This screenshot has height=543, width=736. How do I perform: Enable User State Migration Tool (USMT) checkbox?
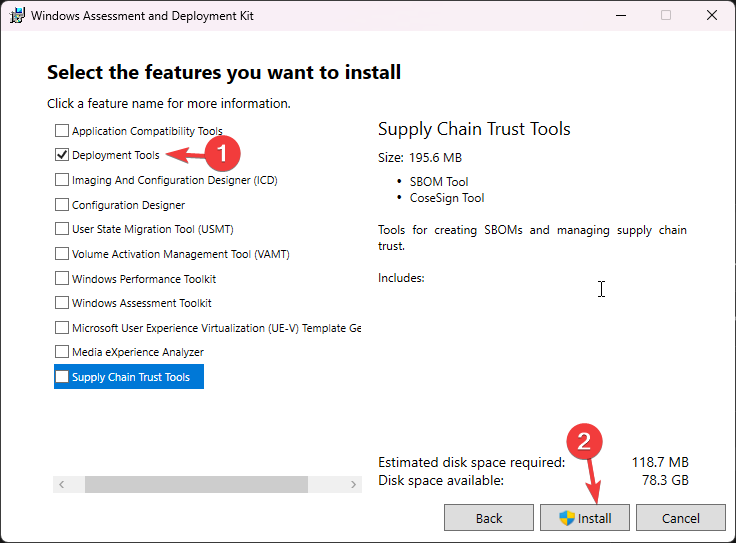coord(62,229)
